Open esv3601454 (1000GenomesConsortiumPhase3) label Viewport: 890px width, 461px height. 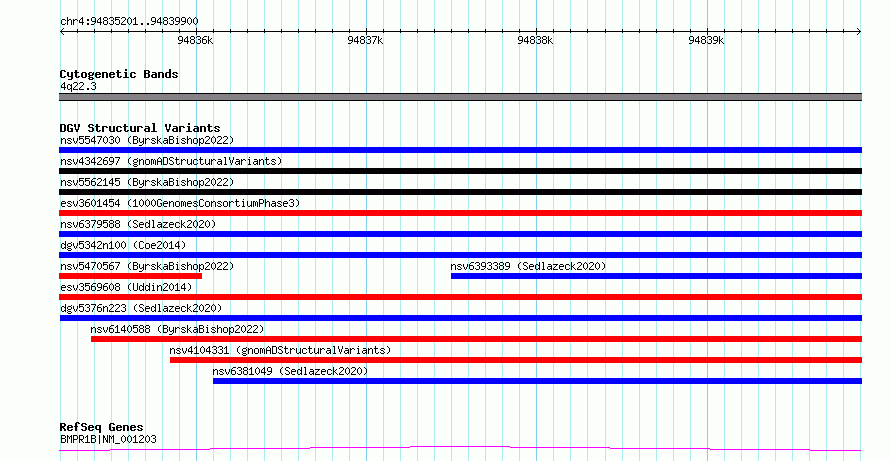pos(180,203)
